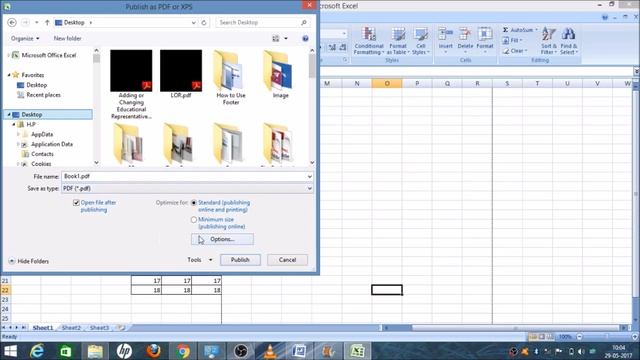Open the Clear dropdown in Excel
Image resolution: width=640 pixels, height=360 pixels.
pos(515,51)
